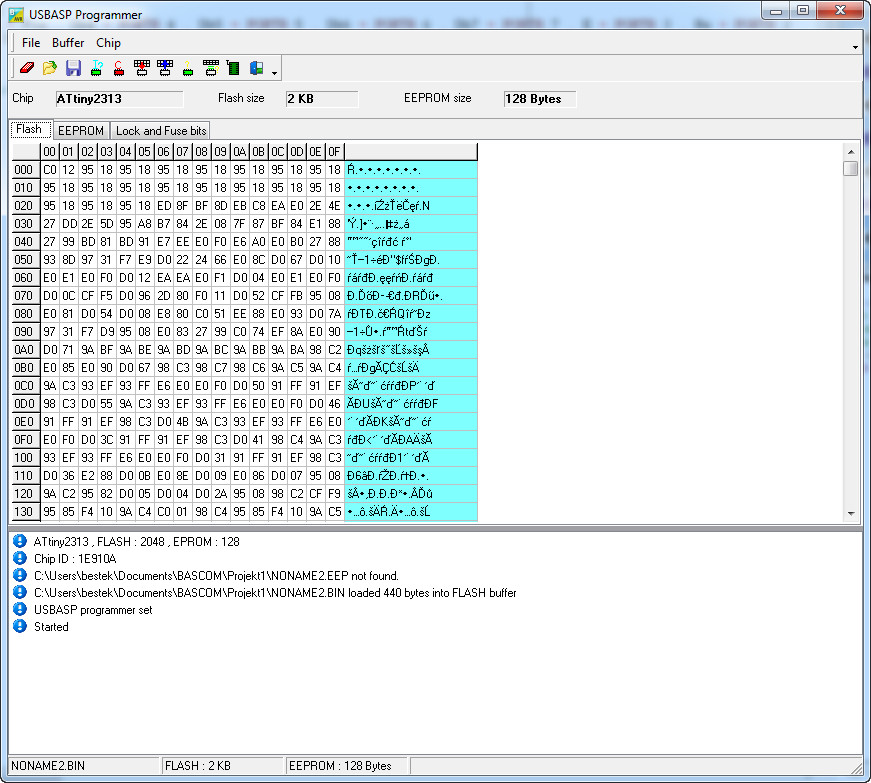
Task: Click hex grid scroll up arrow
Action: point(850,152)
